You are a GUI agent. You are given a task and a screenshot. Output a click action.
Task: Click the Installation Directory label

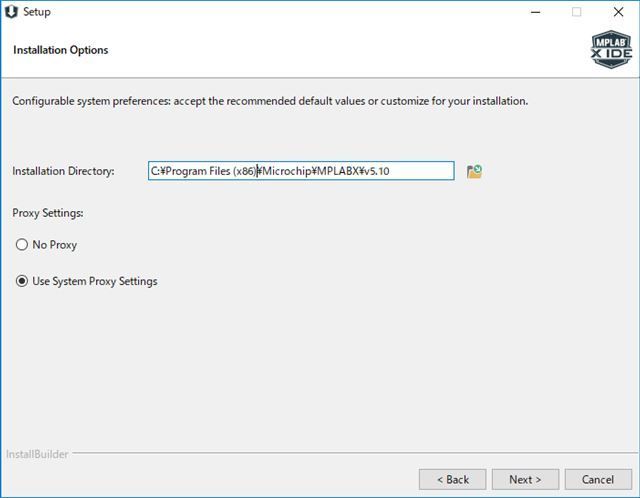click(63, 171)
